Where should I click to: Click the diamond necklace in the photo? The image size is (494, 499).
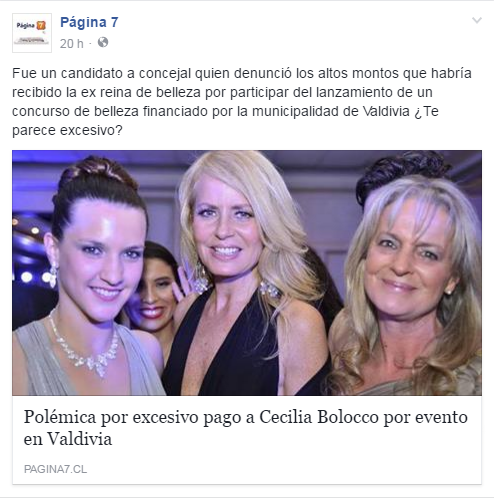[x=85, y=348]
